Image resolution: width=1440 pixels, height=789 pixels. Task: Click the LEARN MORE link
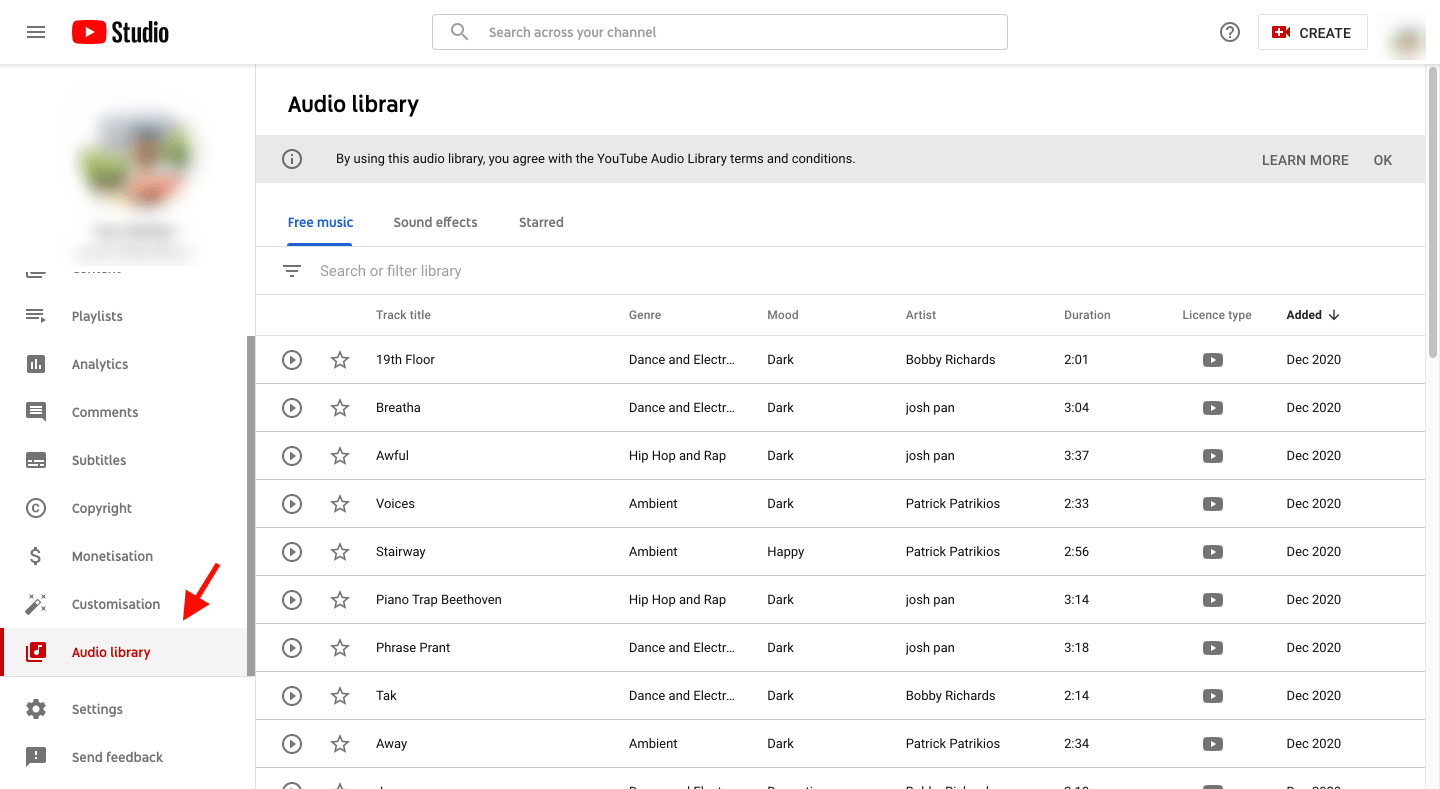pyautogui.click(x=1305, y=160)
